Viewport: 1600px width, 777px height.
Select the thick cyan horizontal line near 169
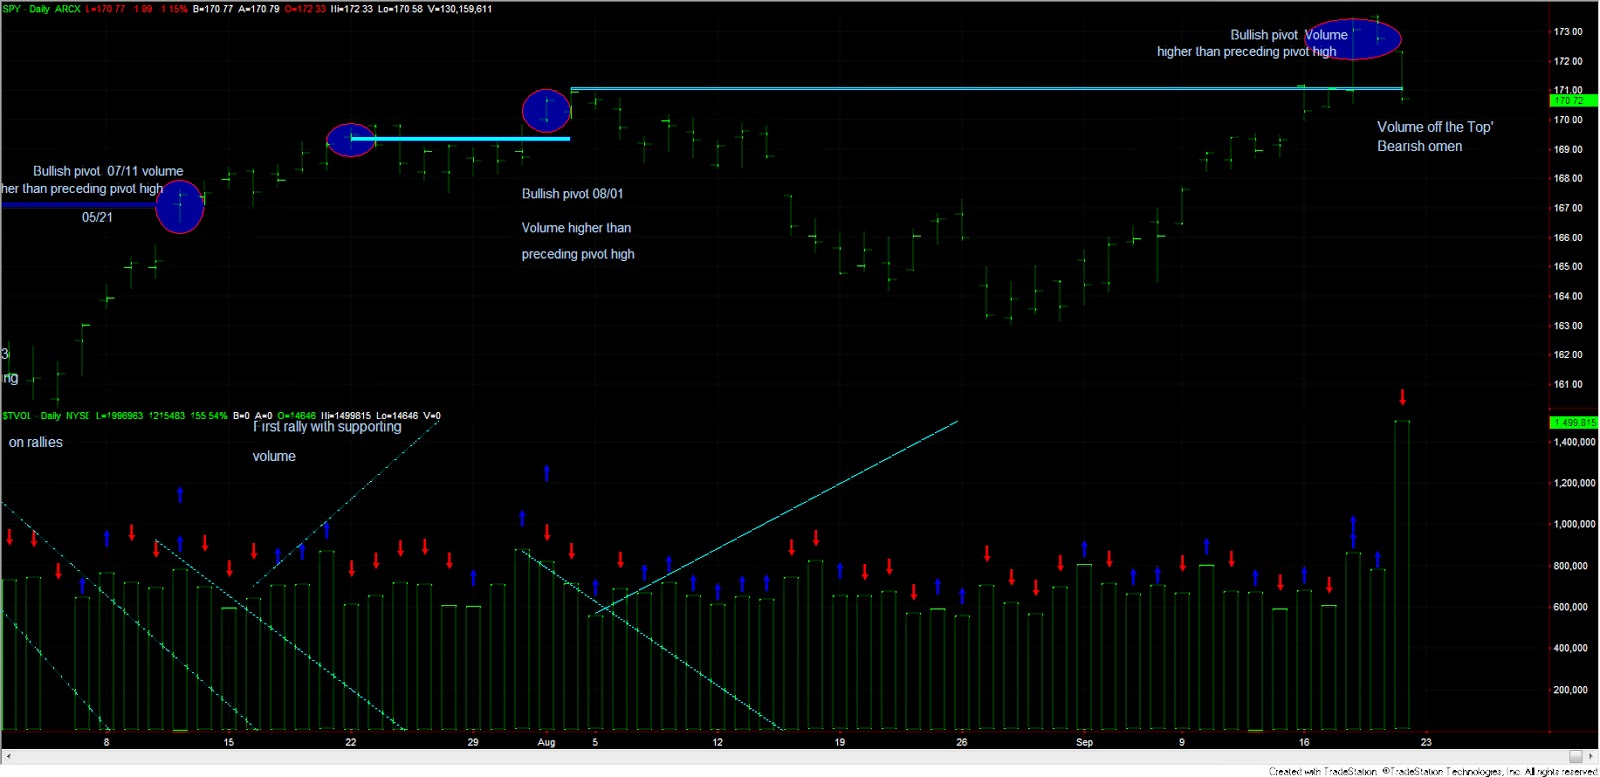pyautogui.click(x=460, y=139)
